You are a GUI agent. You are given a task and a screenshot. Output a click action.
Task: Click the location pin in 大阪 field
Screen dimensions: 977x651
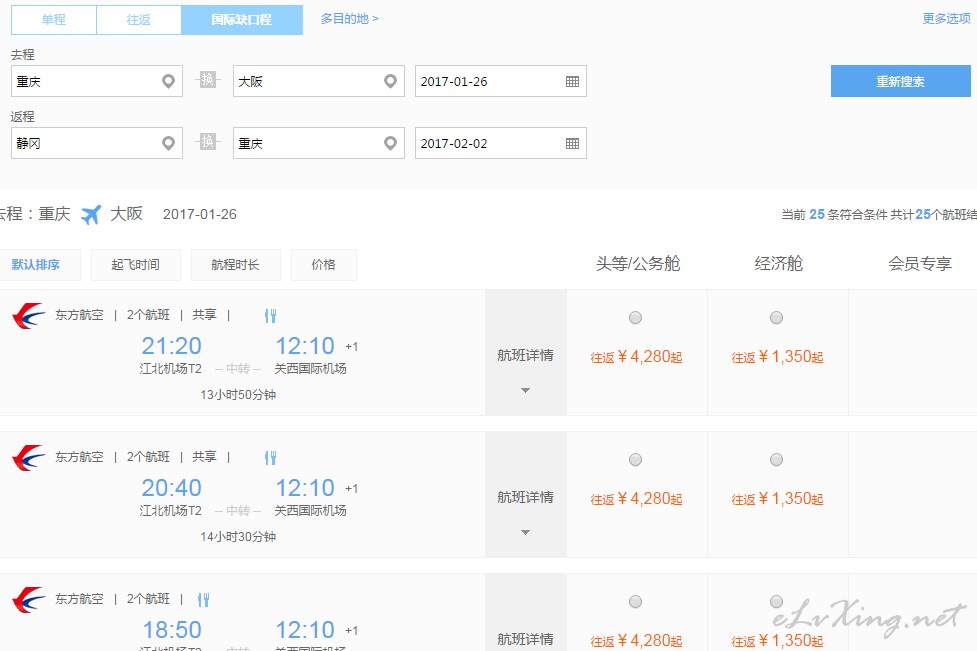coord(390,81)
